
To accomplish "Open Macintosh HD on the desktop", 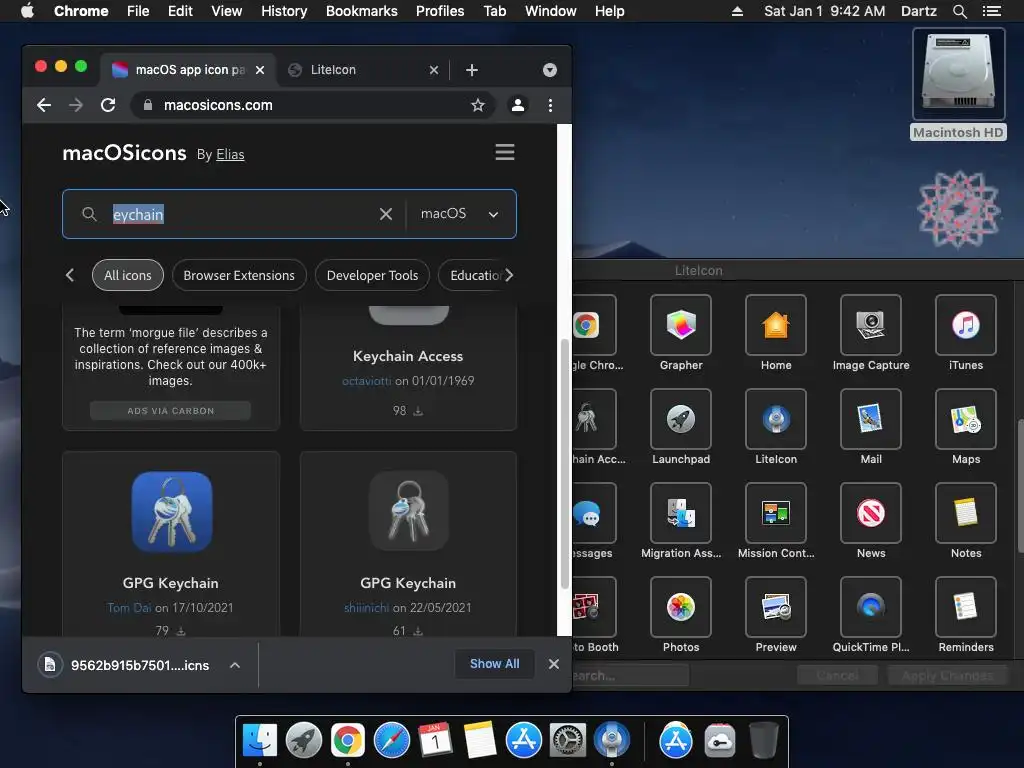I will pyautogui.click(x=958, y=84).
